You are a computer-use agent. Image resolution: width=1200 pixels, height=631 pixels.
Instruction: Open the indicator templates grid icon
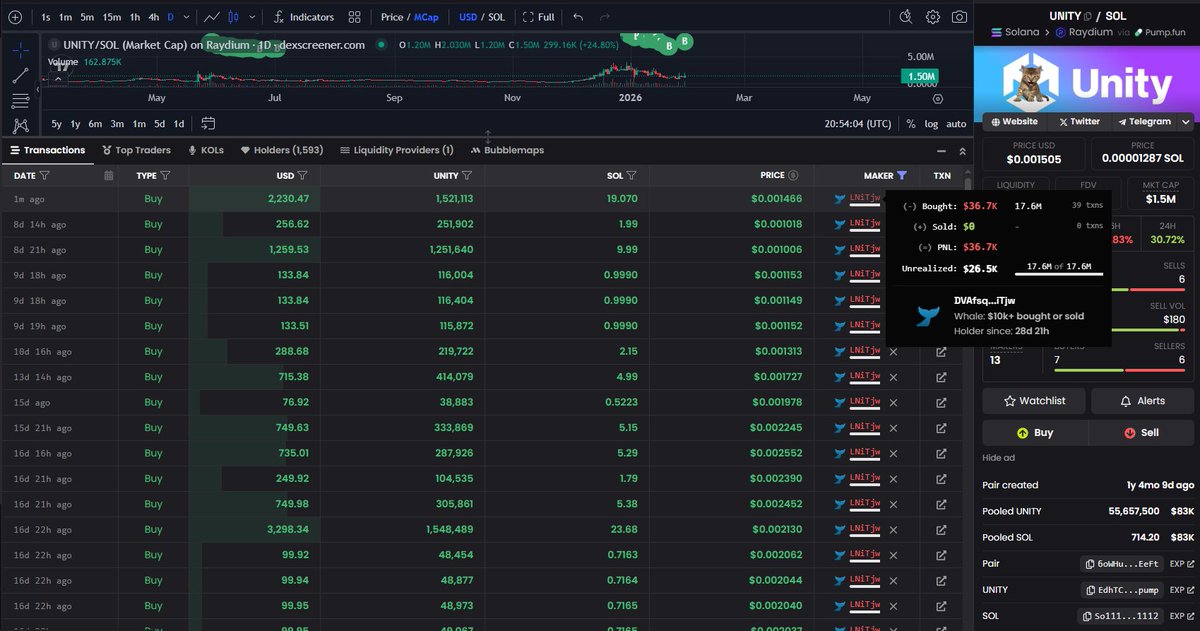[x=354, y=17]
